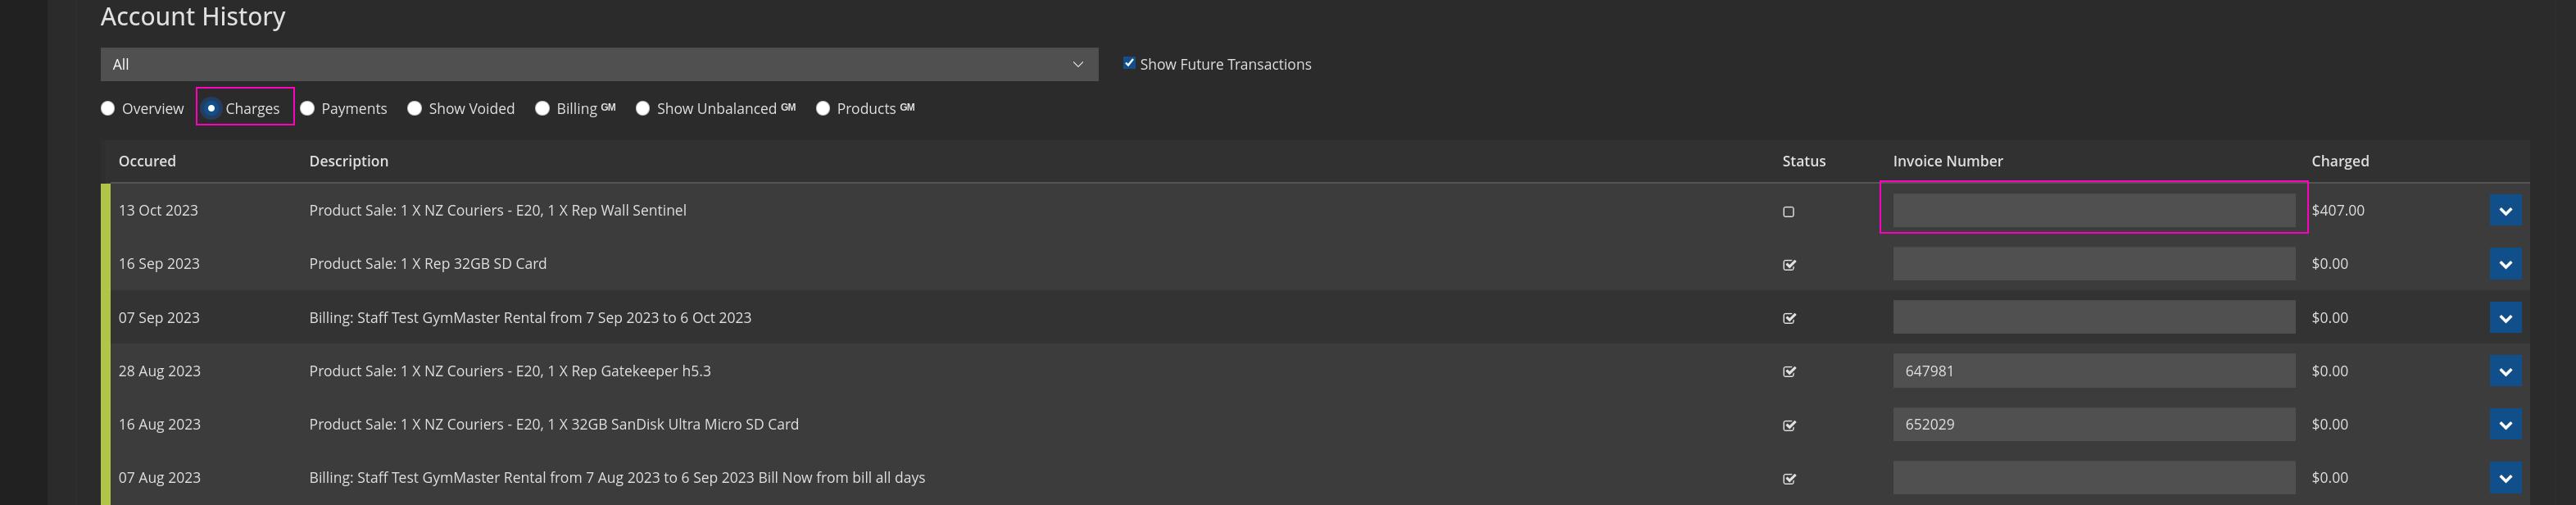Click status icon on 16 Aug 2023 row
Image resolution: width=2576 pixels, height=505 pixels.
(x=1789, y=425)
